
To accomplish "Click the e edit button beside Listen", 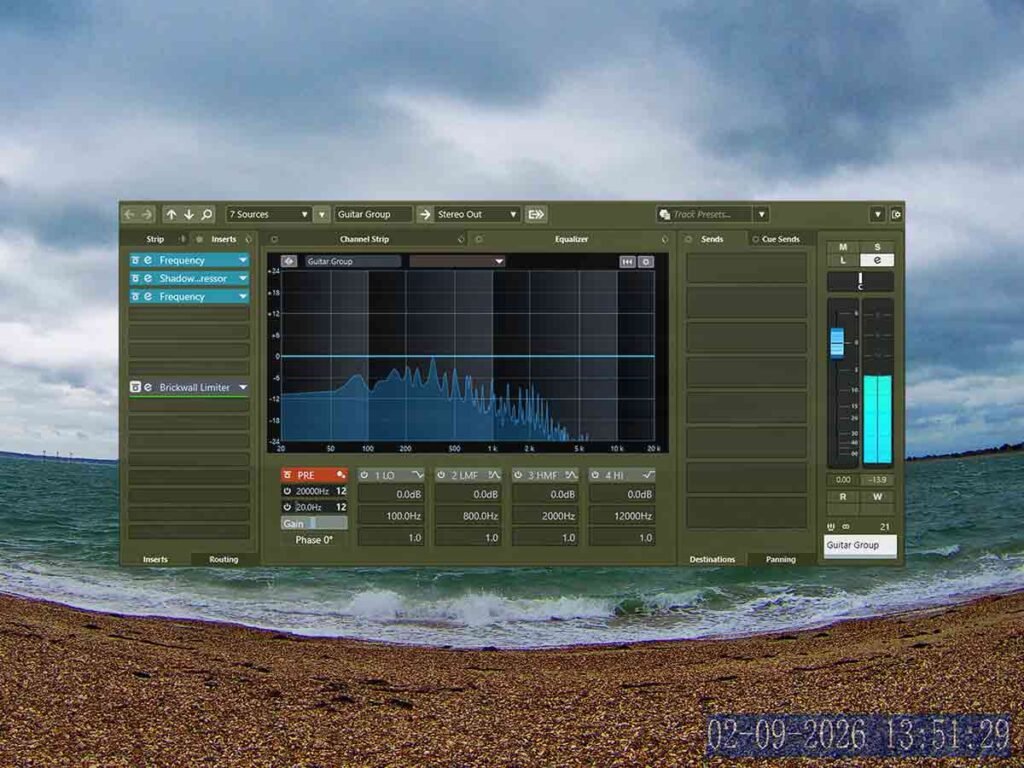I will (x=877, y=260).
